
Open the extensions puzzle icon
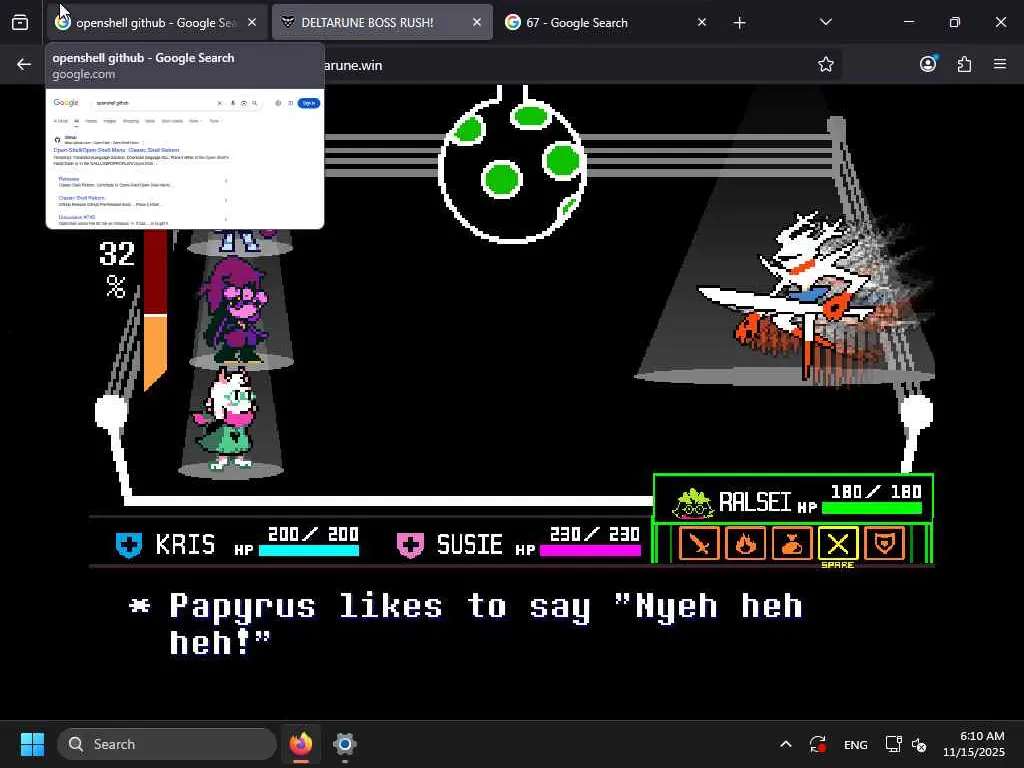click(964, 64)
